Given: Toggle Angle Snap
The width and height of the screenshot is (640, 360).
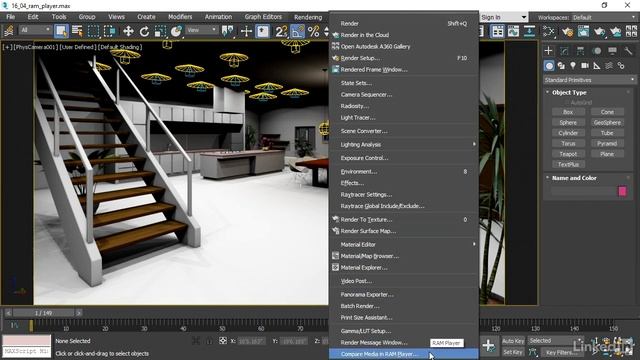Looking at the screenshot, I should click(298, 31).
